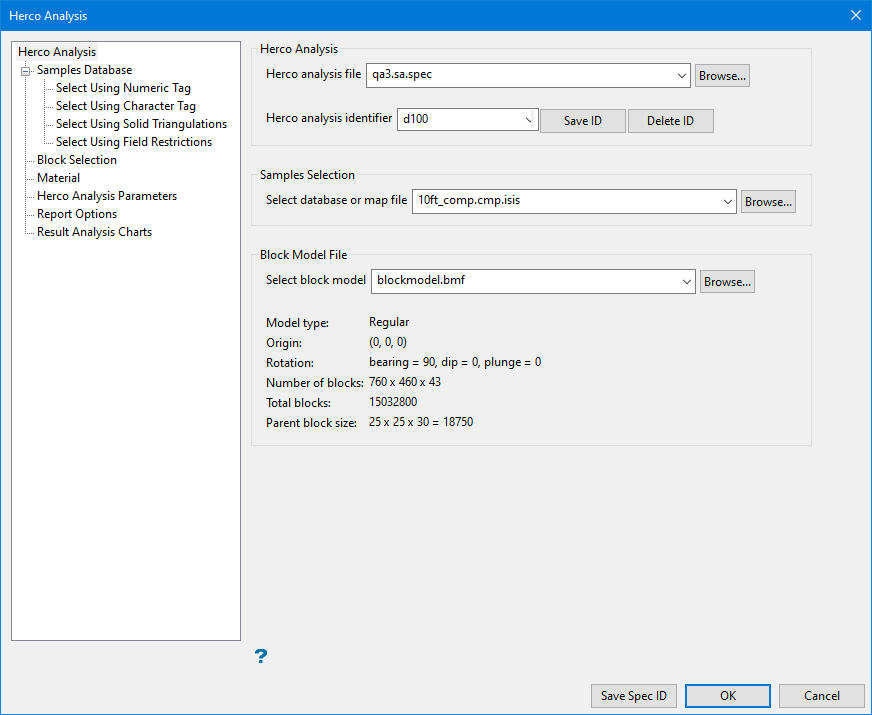Close the Herco Analysis dialog window
Screen dimensions: 872x715
pos(855,15)
